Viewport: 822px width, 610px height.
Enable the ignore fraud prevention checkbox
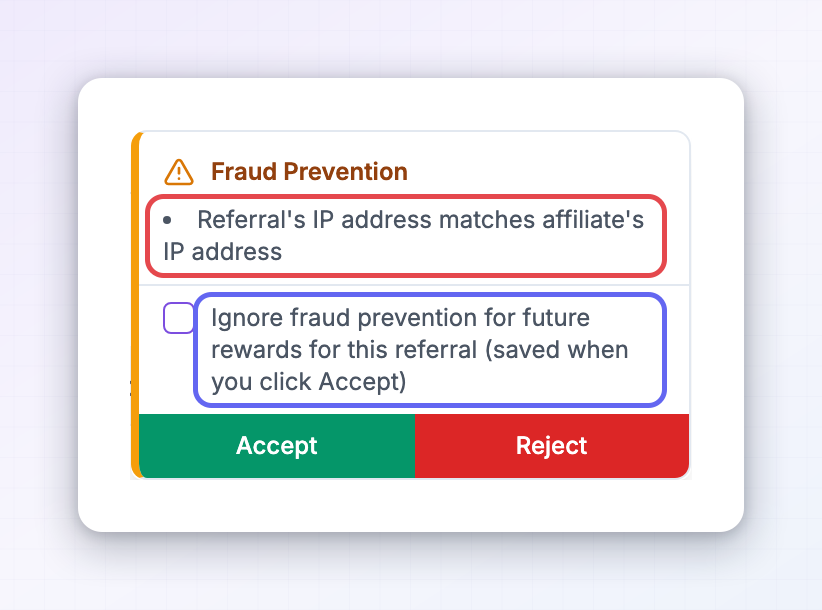point(179,318)
